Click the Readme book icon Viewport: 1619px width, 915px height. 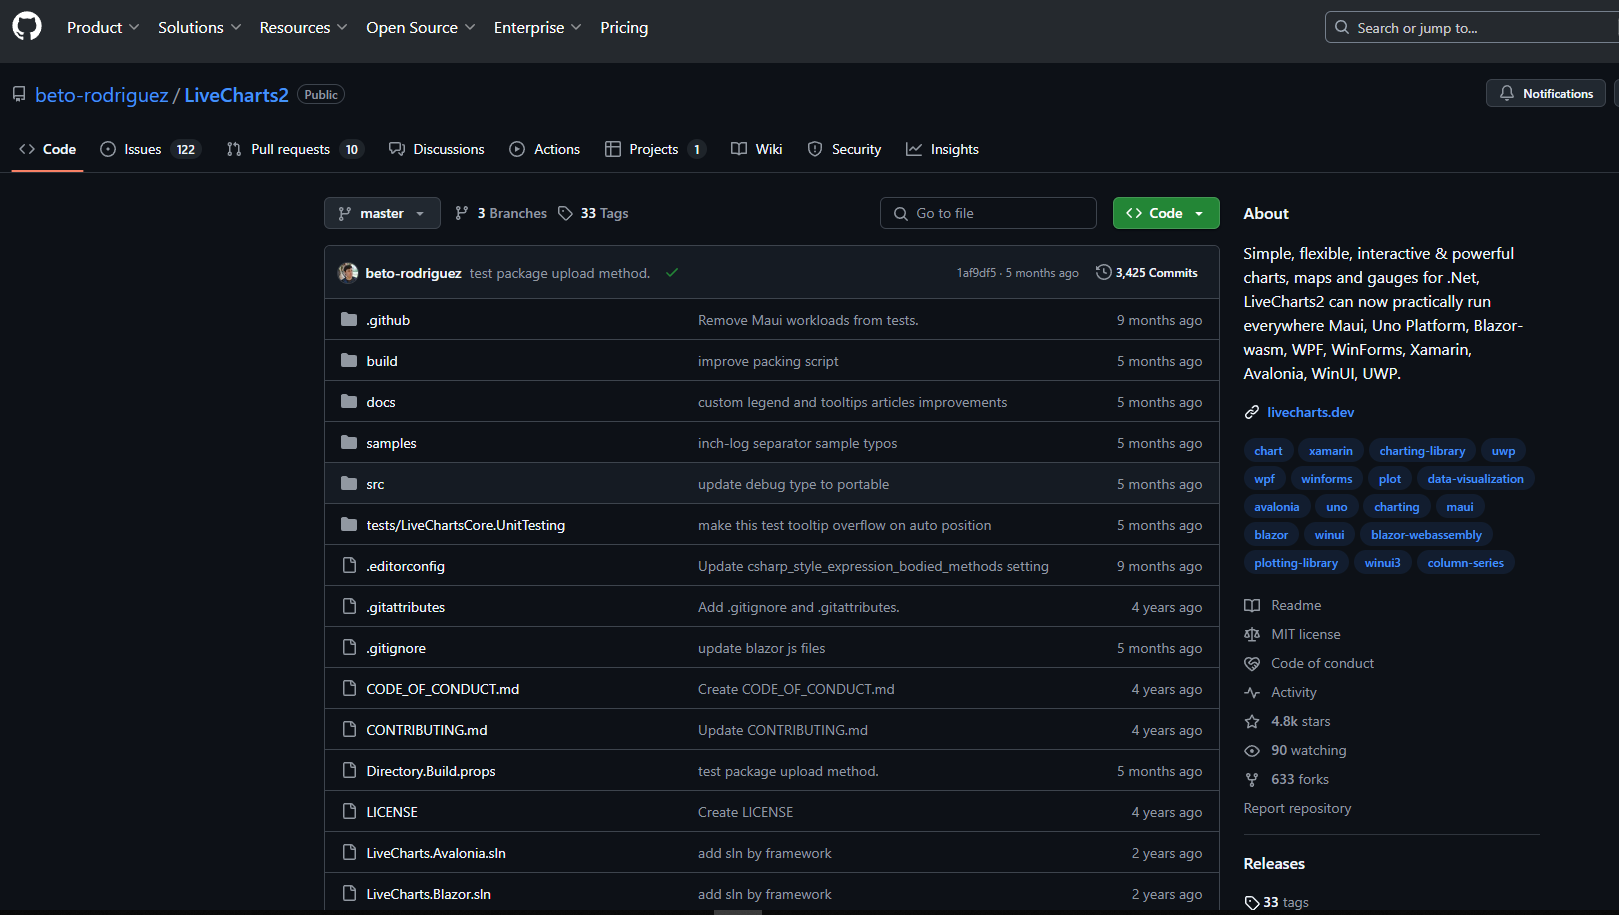1252,605
